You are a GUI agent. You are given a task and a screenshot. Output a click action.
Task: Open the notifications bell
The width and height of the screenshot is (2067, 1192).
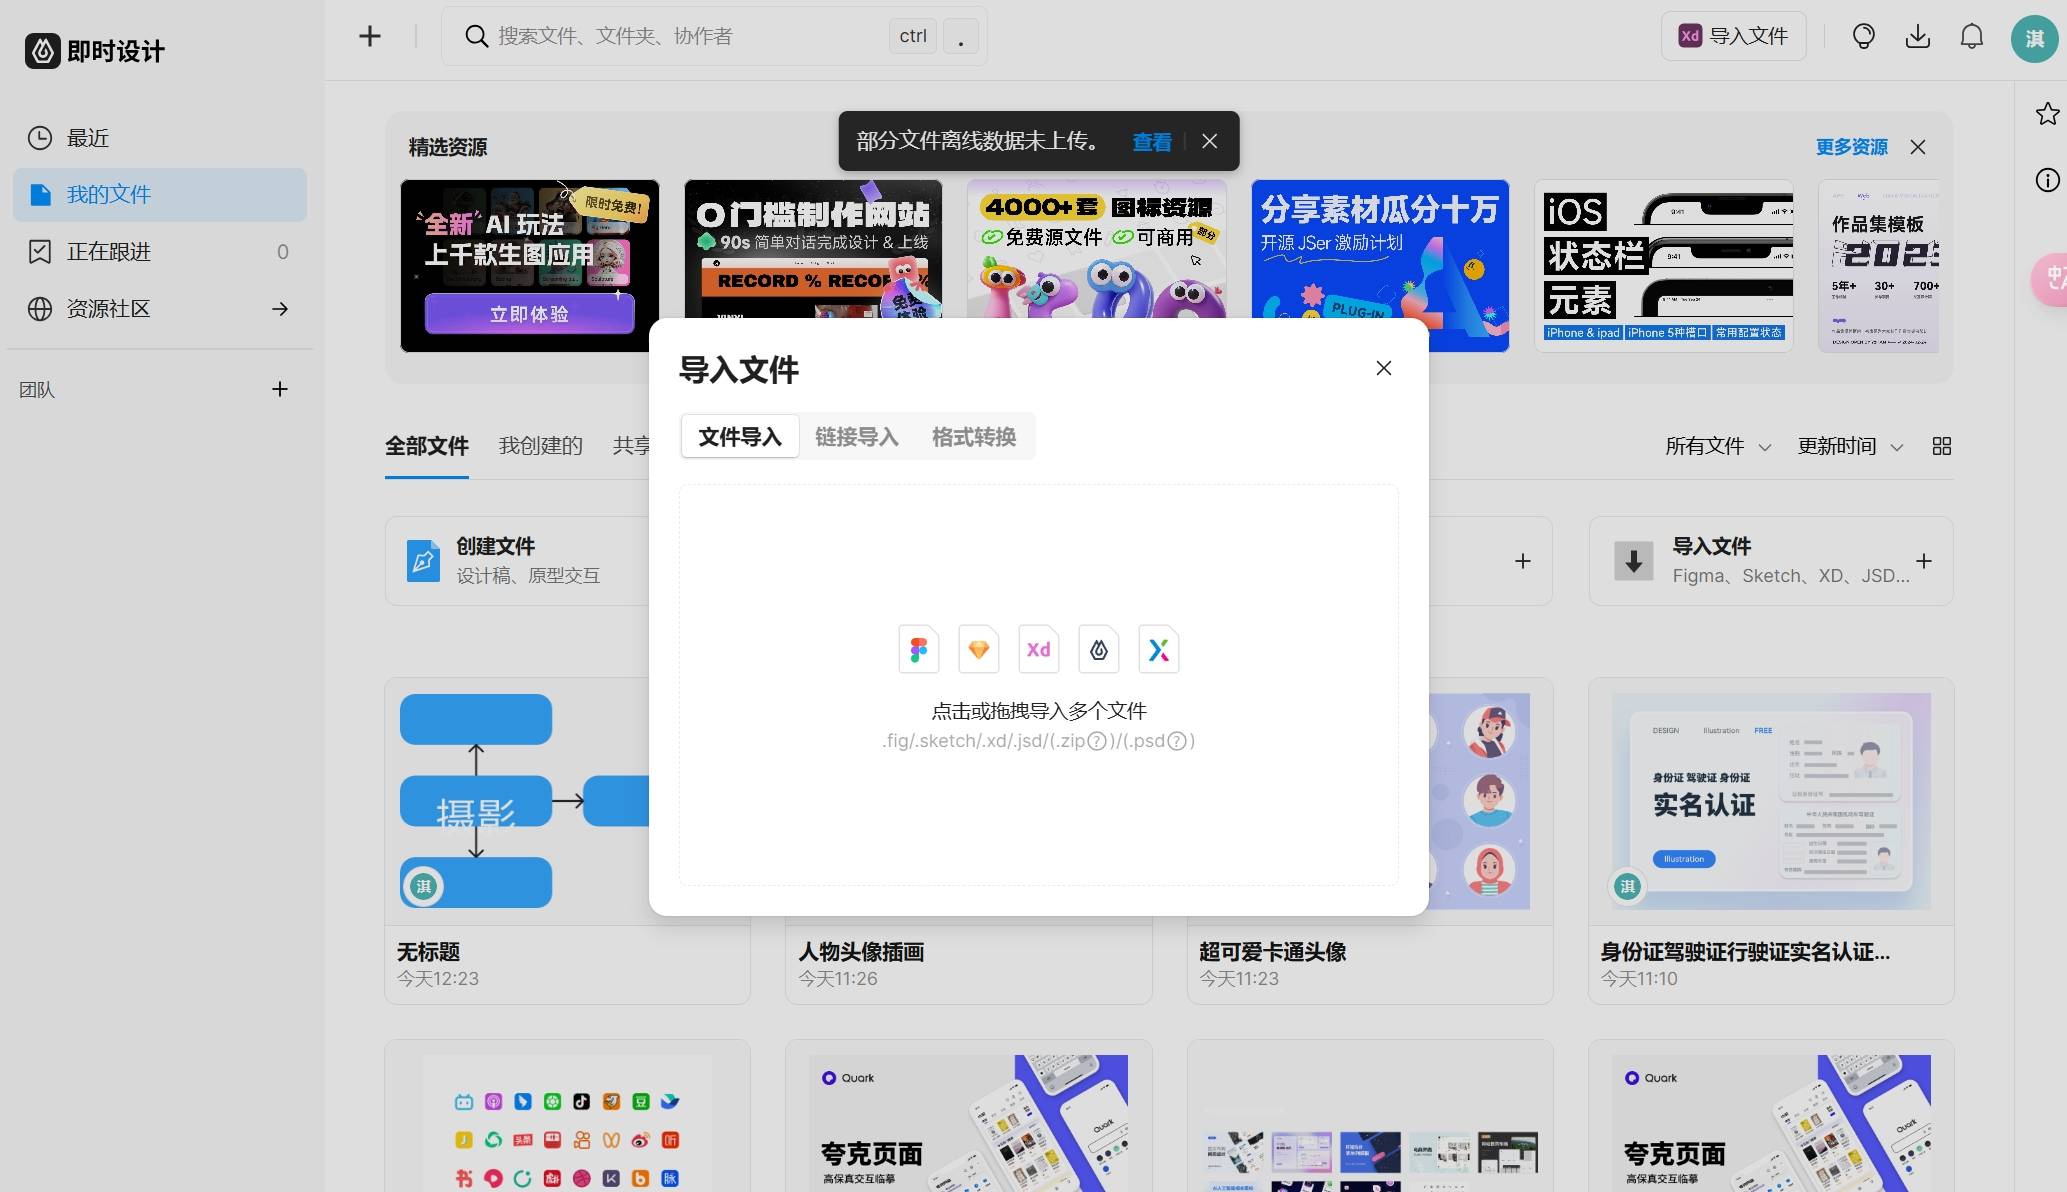pyautogui.click(x=1971, y=36)
